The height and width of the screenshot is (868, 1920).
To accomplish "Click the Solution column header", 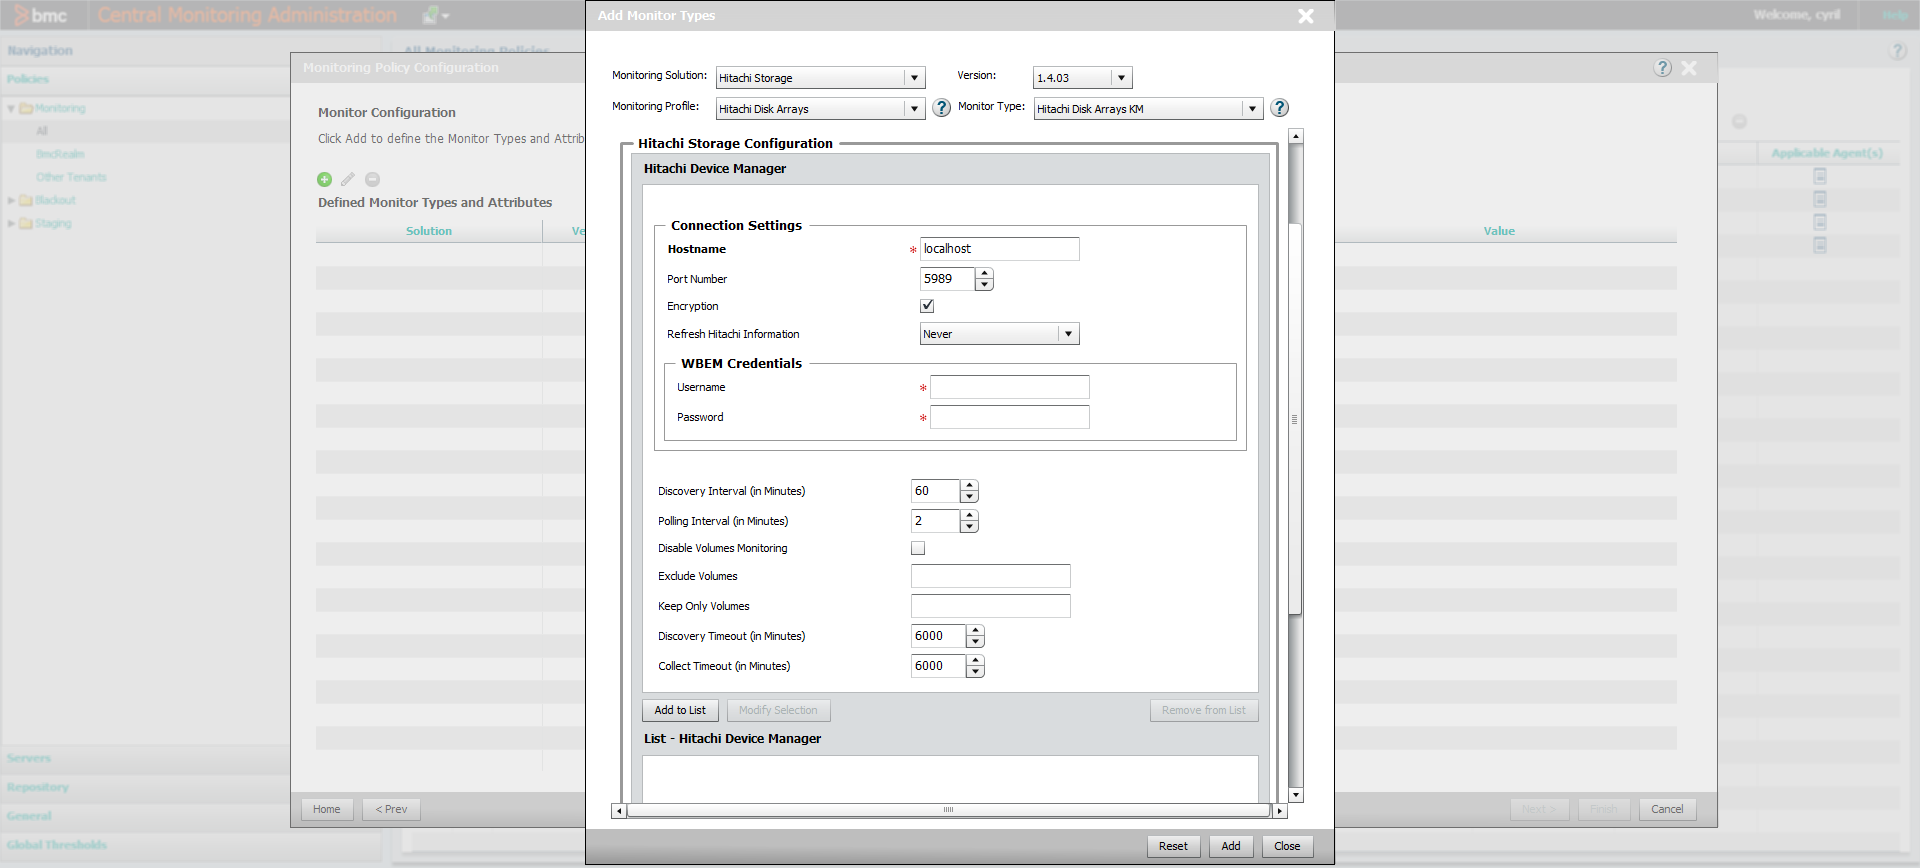I will (x=429, y=231).
